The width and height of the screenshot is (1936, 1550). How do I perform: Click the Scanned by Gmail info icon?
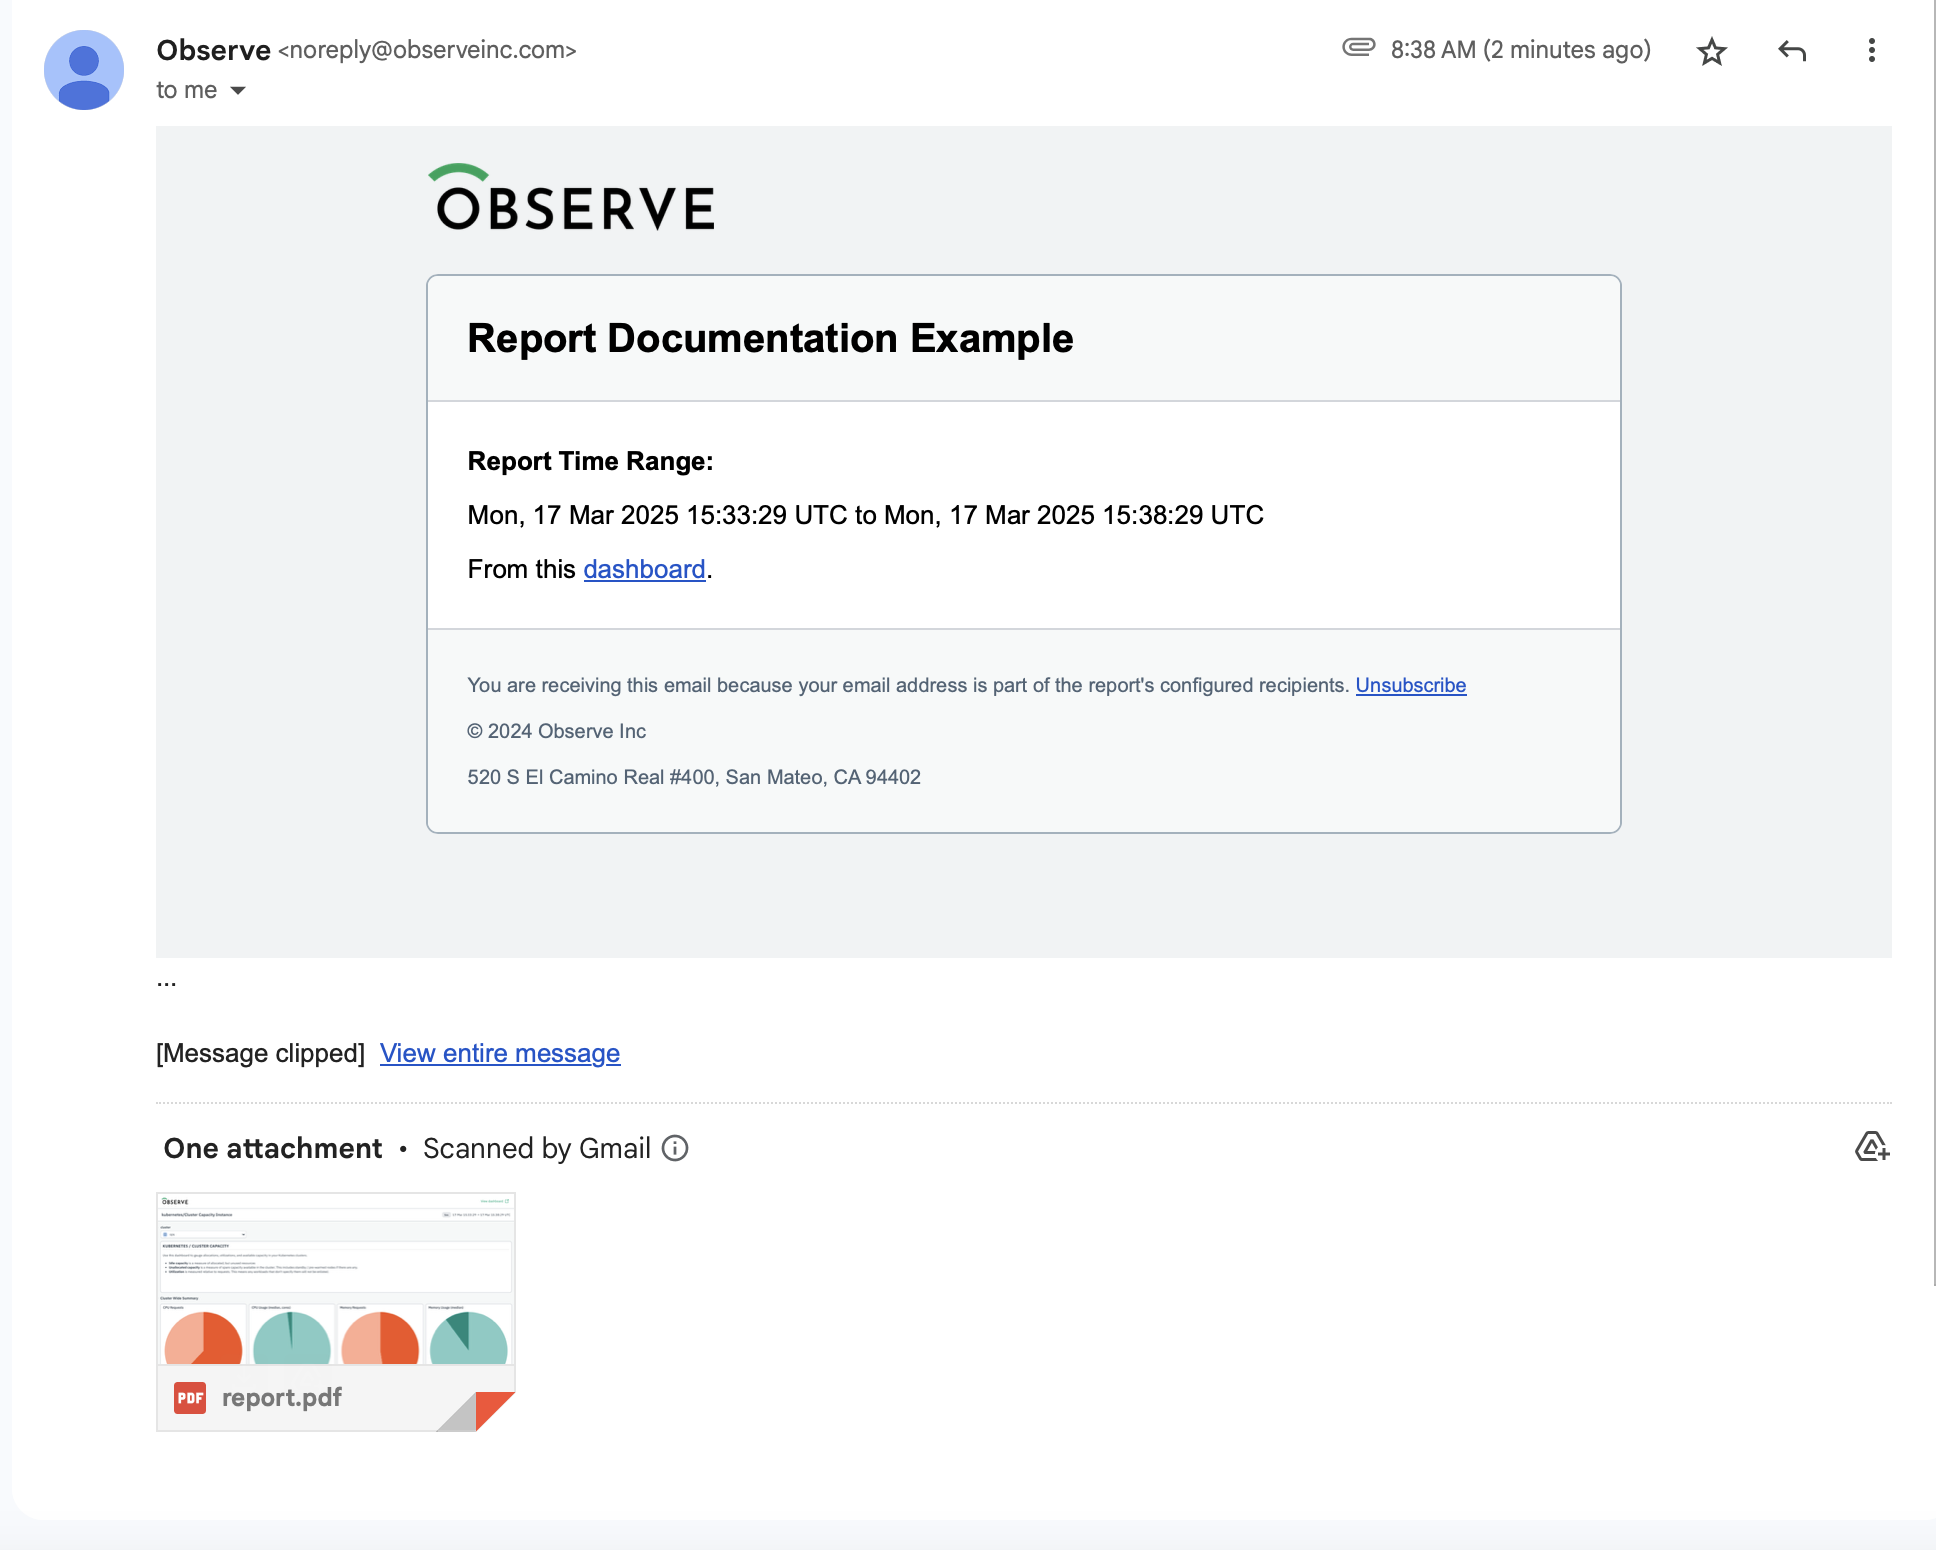point(676,1148)
